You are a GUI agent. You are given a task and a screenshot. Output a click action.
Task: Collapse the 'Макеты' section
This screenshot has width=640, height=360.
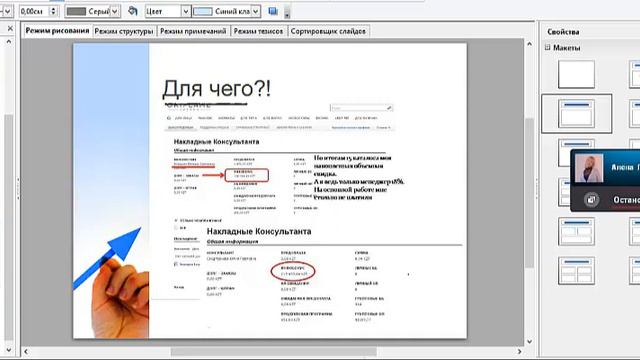(548, 47)
